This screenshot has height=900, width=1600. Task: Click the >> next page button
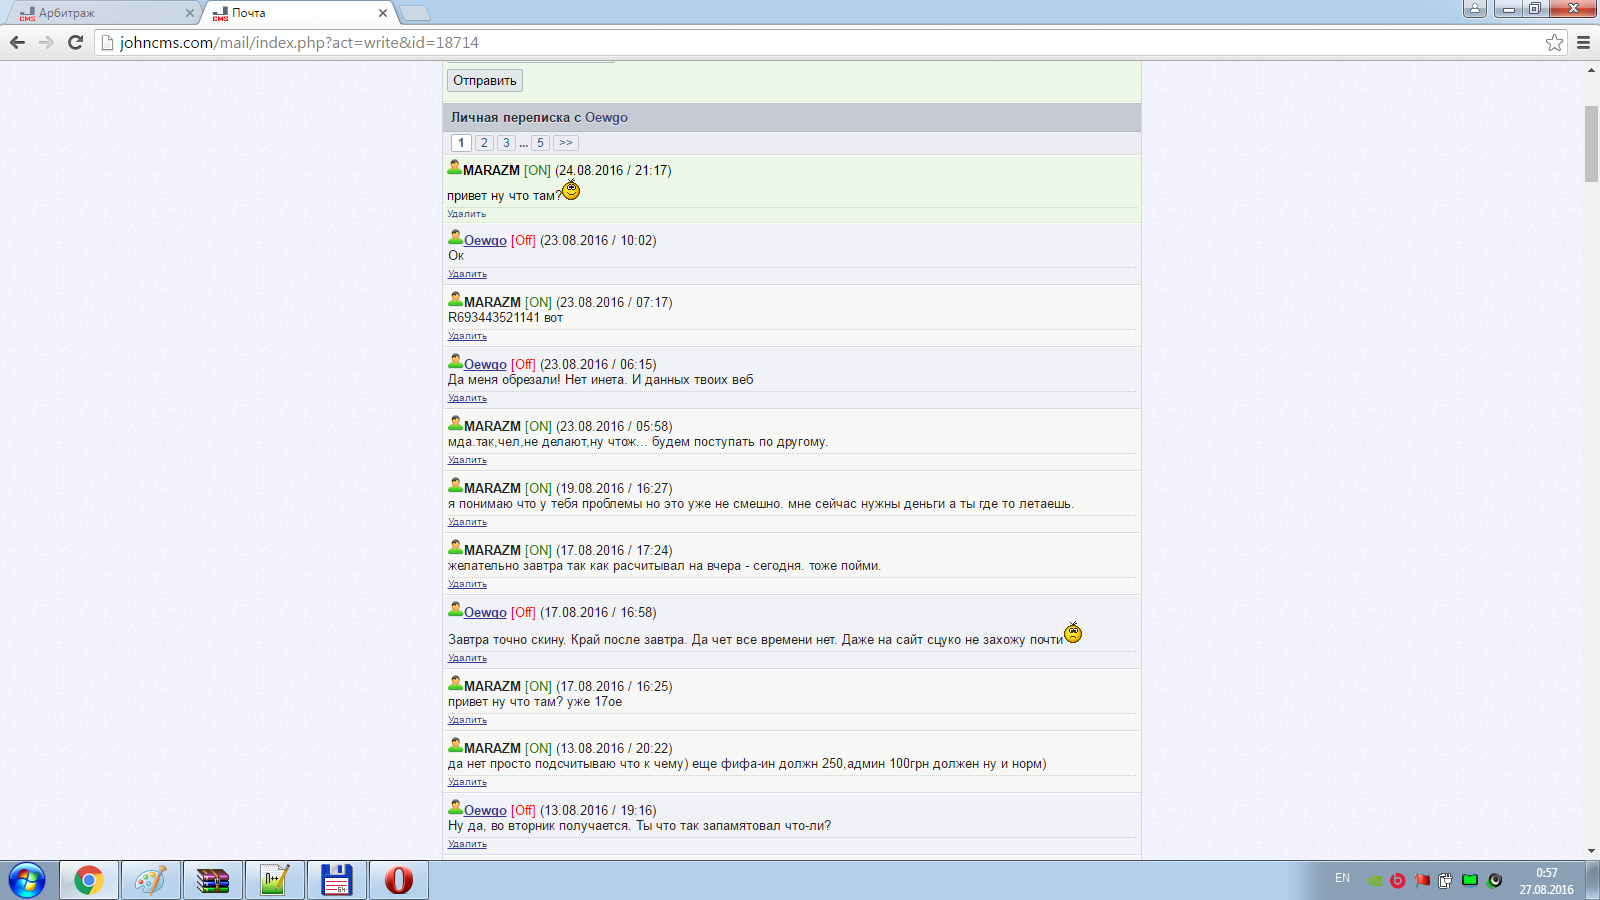(566, 143)
